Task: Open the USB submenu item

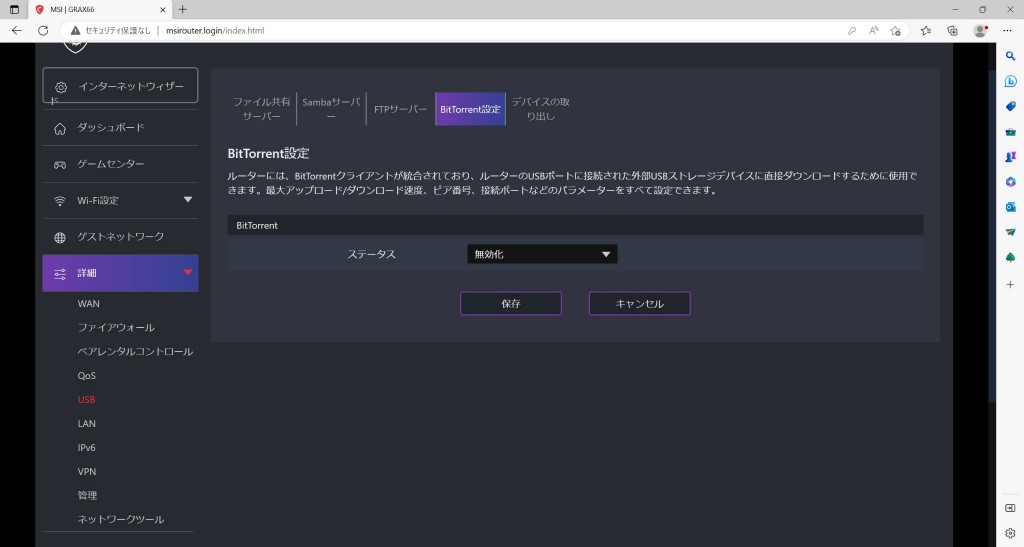Action: pos(86,399)
